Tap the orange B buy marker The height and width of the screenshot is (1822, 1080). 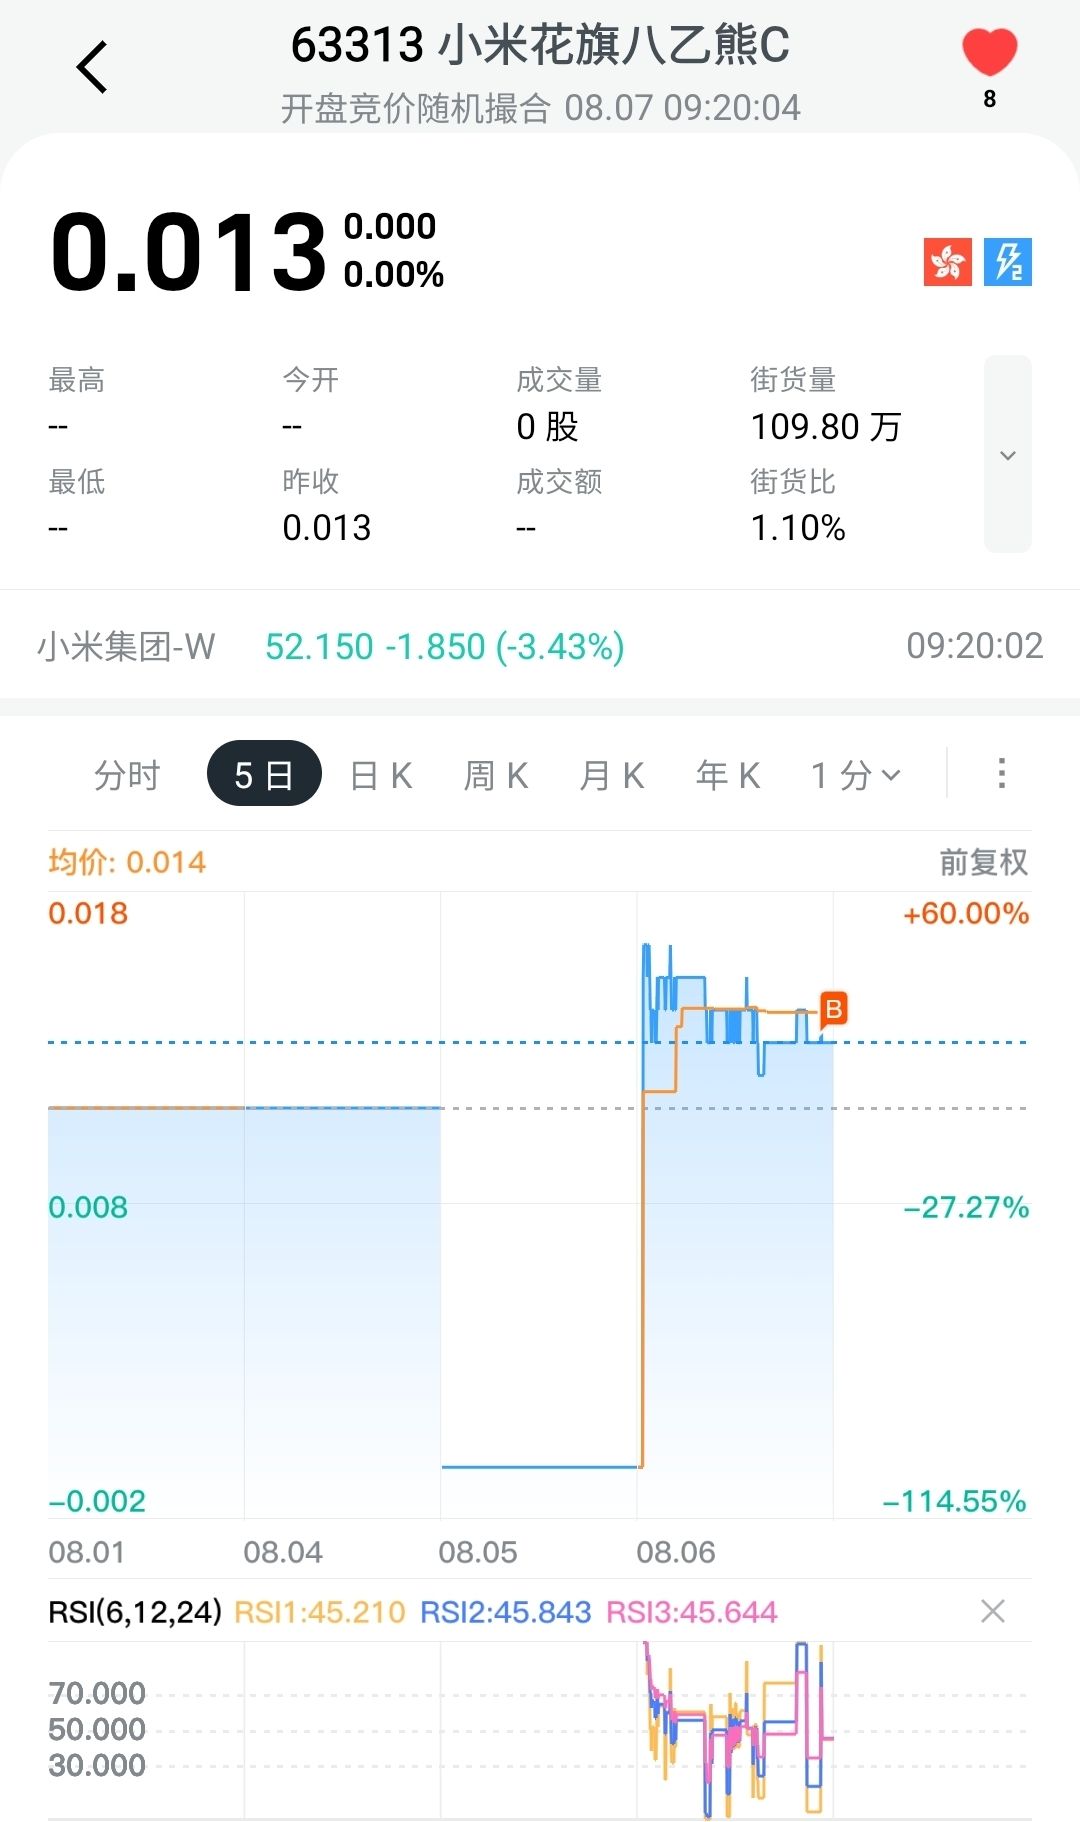coord(833,1009)
